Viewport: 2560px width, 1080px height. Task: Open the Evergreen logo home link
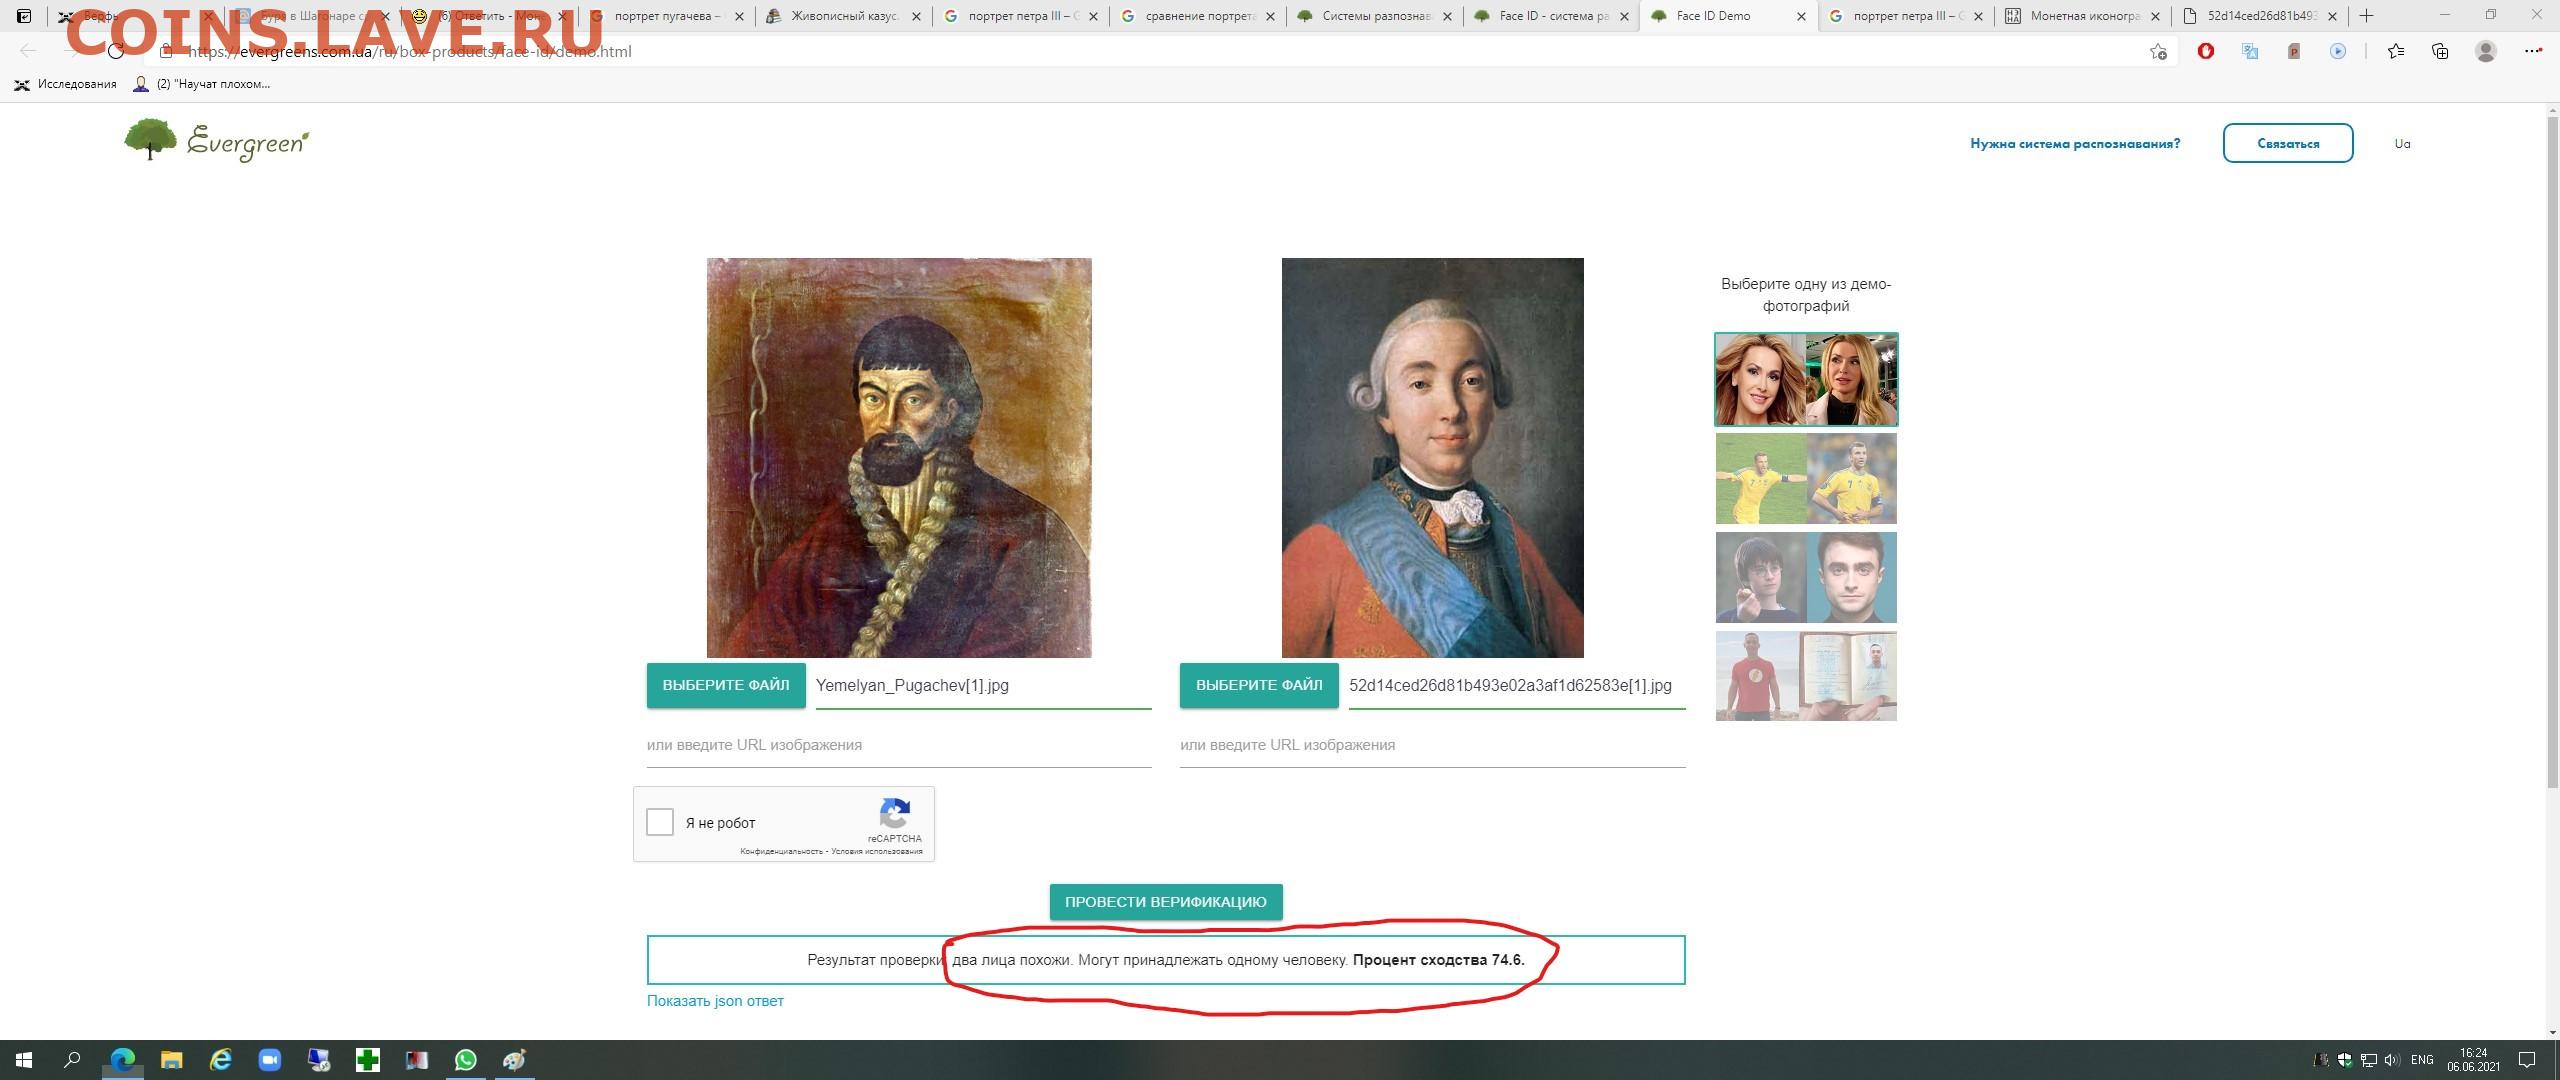217,141
